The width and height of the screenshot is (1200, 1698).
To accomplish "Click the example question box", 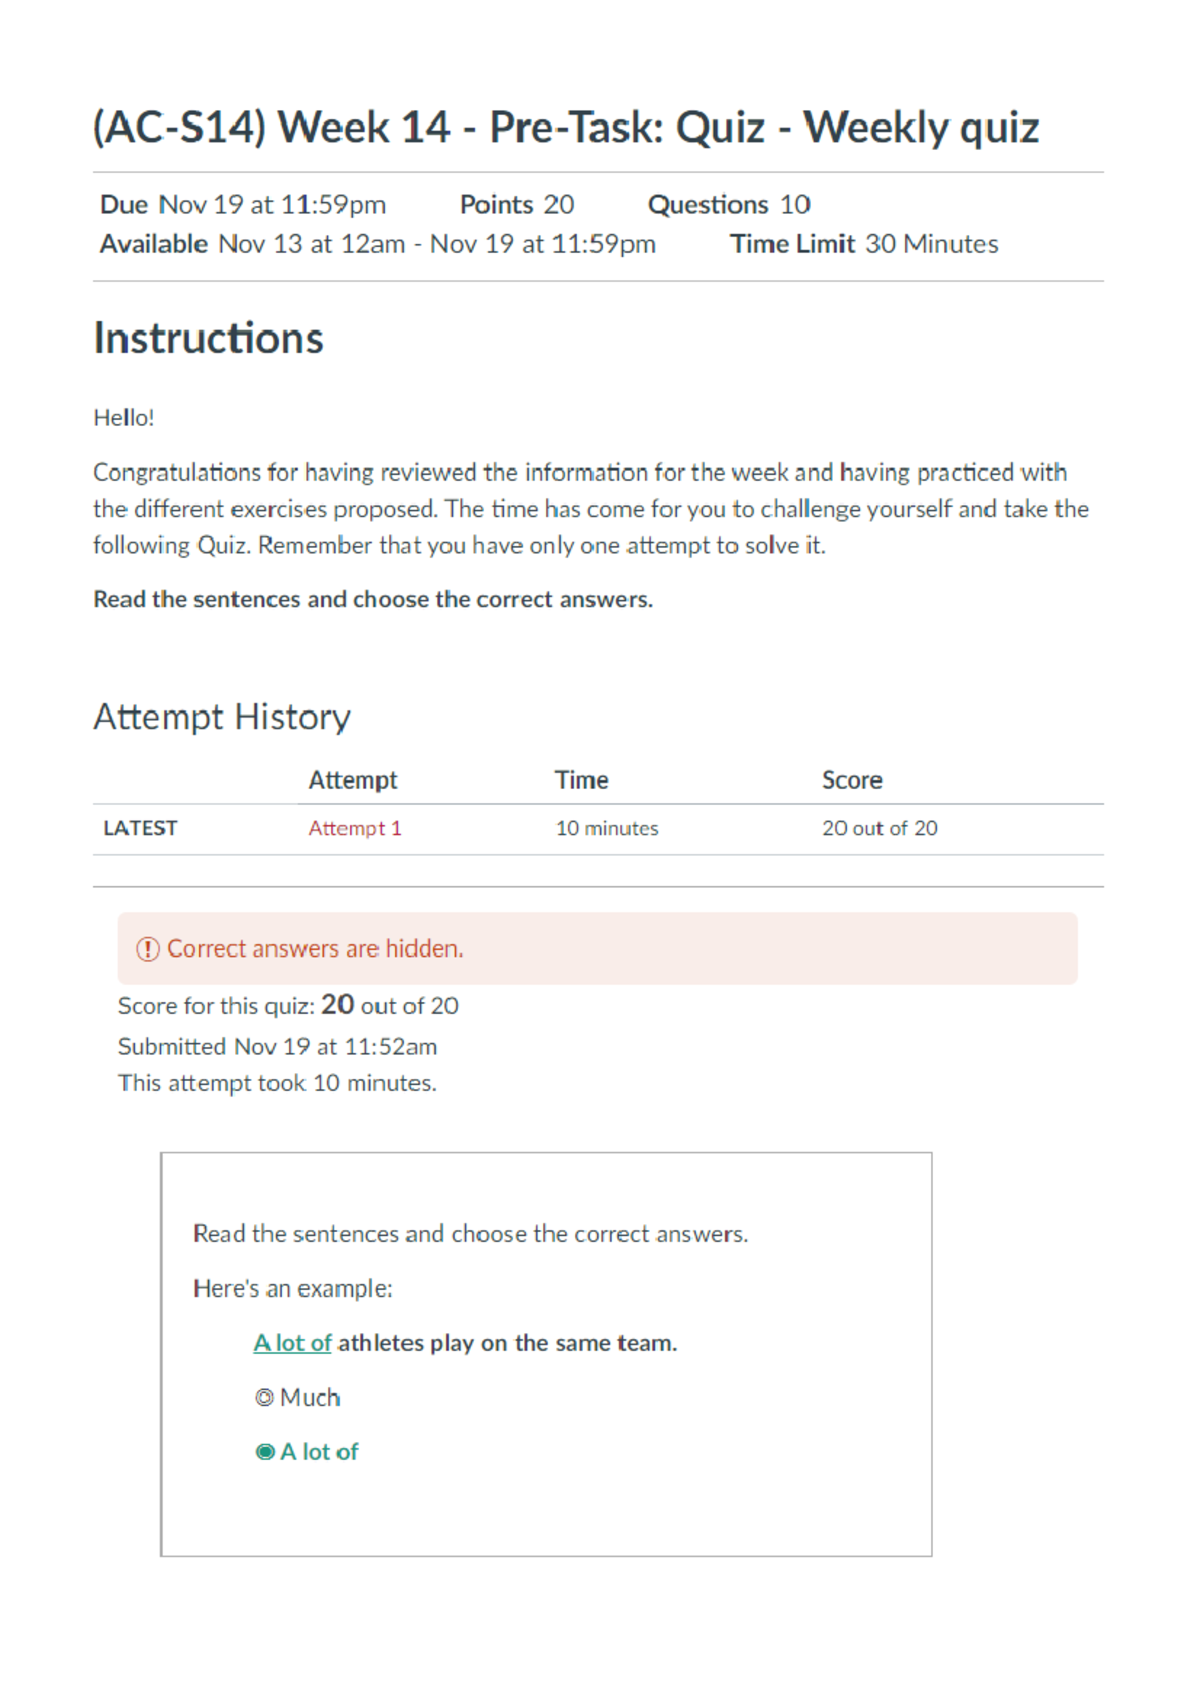I will pyautogui.click(x=546, y=1352).
